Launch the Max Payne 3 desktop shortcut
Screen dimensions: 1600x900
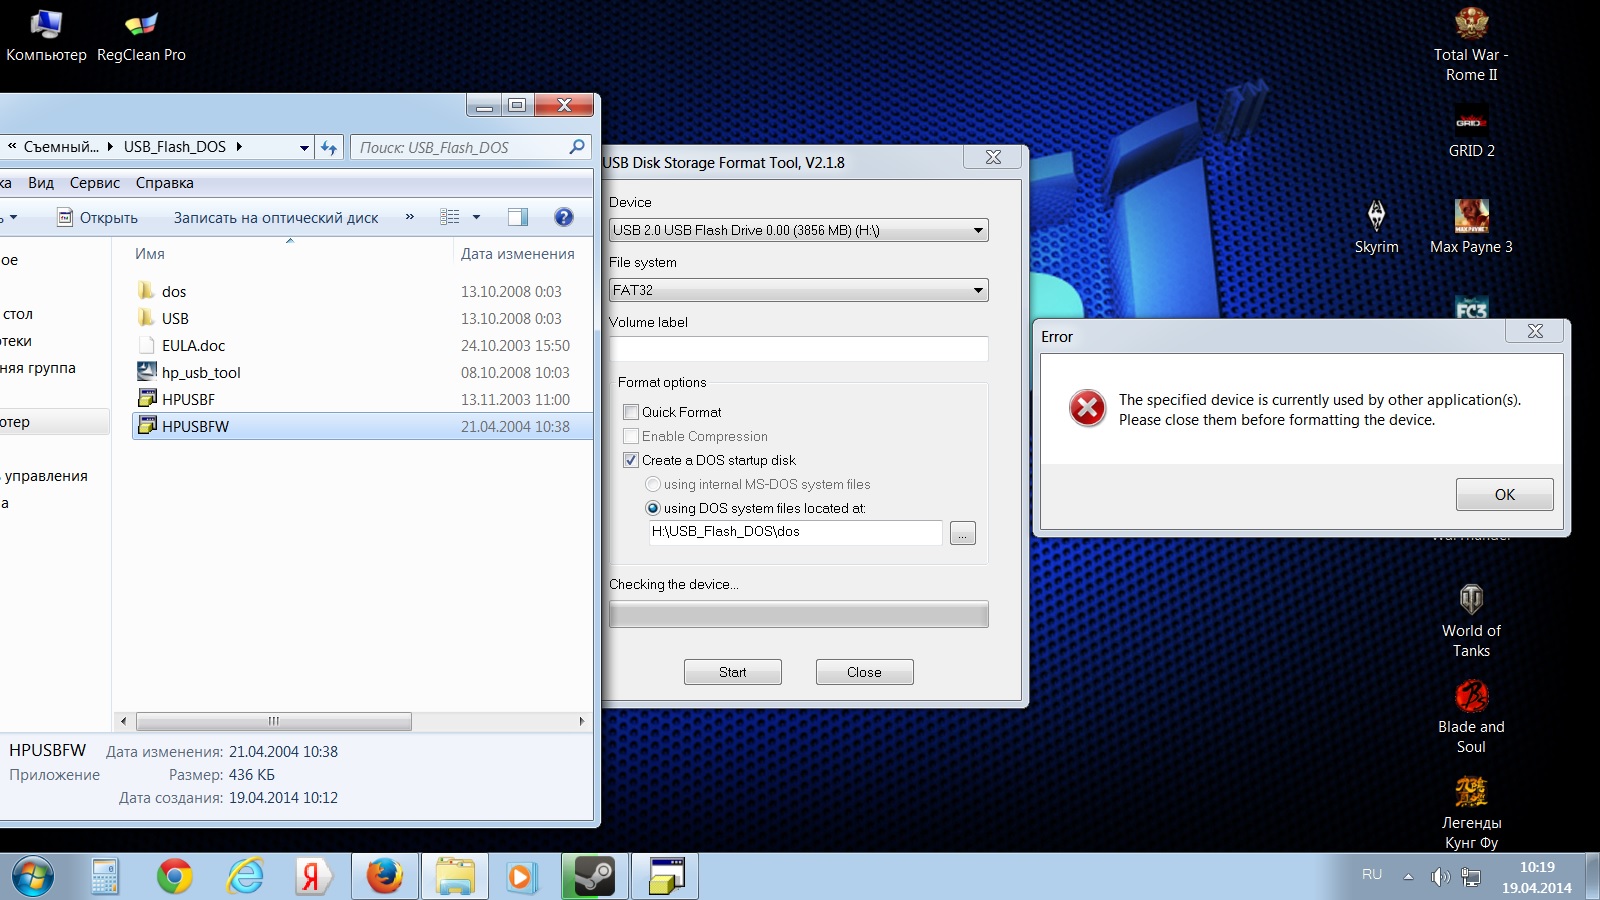1471,227
